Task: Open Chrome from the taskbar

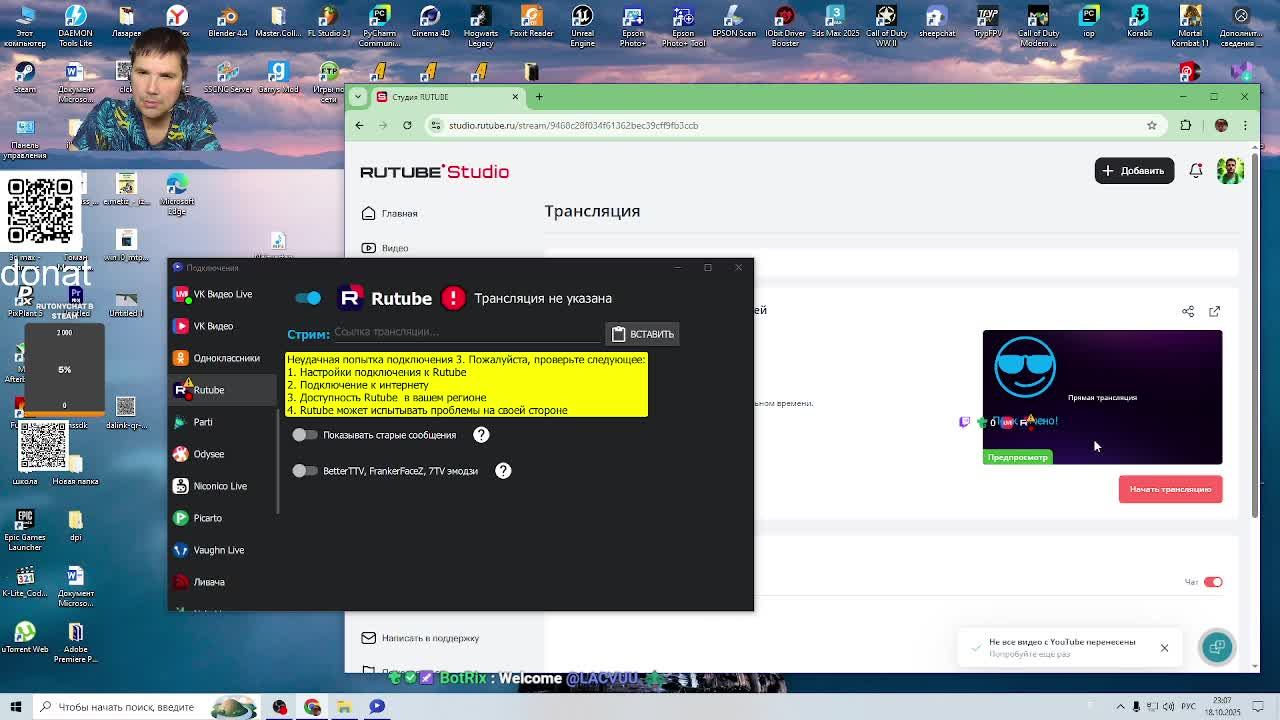Action: (312, 707)
